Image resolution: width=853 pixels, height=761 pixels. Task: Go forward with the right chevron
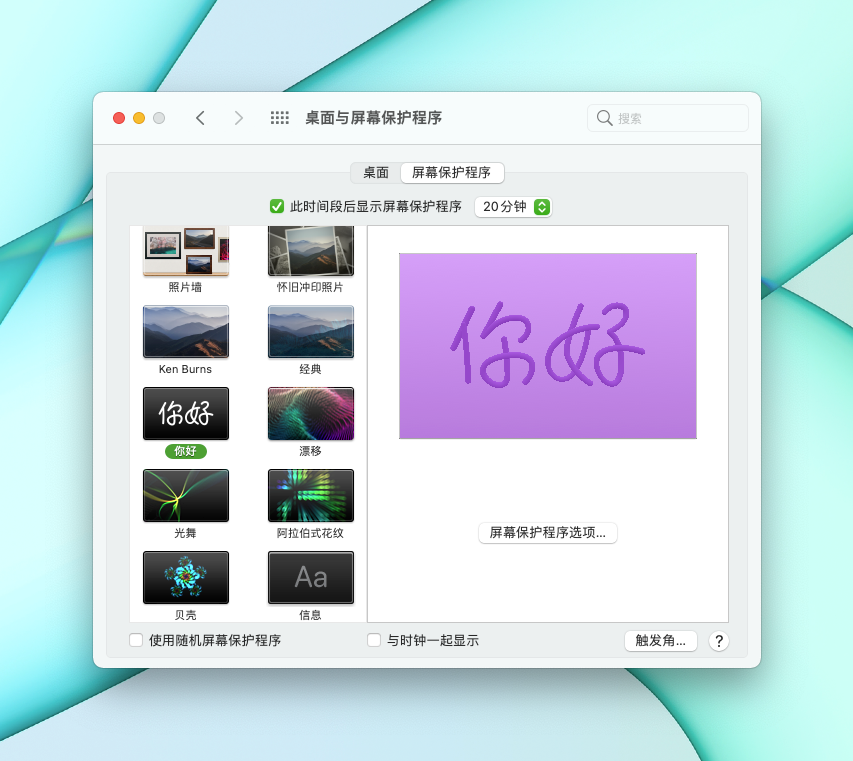pos(238,118)
